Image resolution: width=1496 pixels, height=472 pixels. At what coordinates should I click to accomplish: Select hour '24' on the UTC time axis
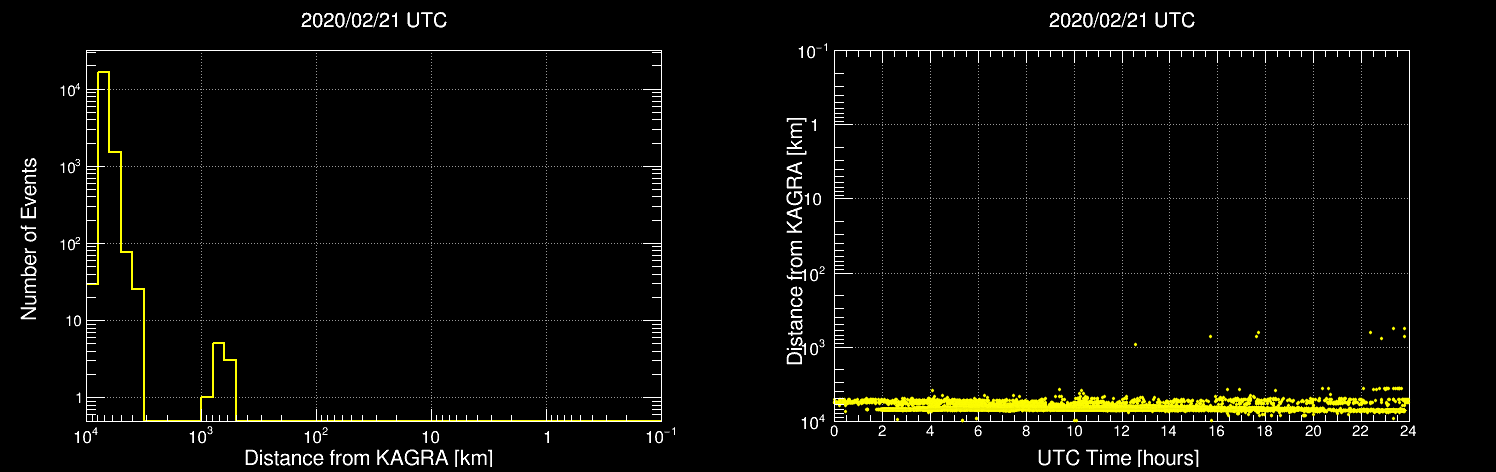[x=1408, y=432]
